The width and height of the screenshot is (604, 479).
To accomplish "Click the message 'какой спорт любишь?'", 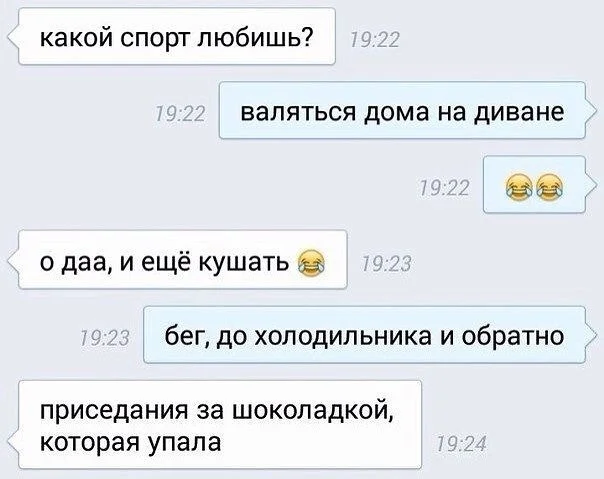I will point(177,37).
